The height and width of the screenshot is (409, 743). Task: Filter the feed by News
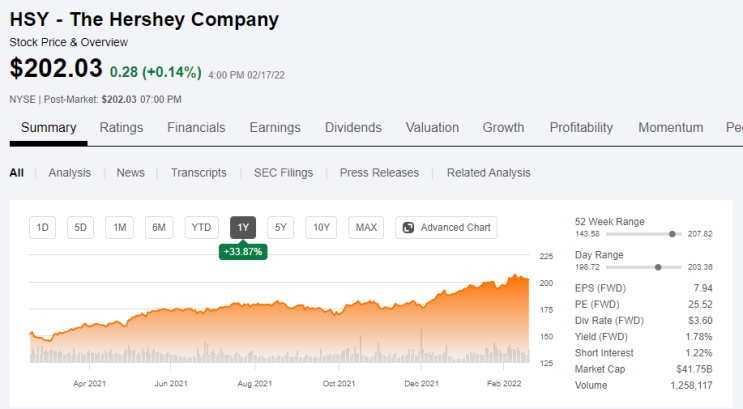click(x=130, y=173)
